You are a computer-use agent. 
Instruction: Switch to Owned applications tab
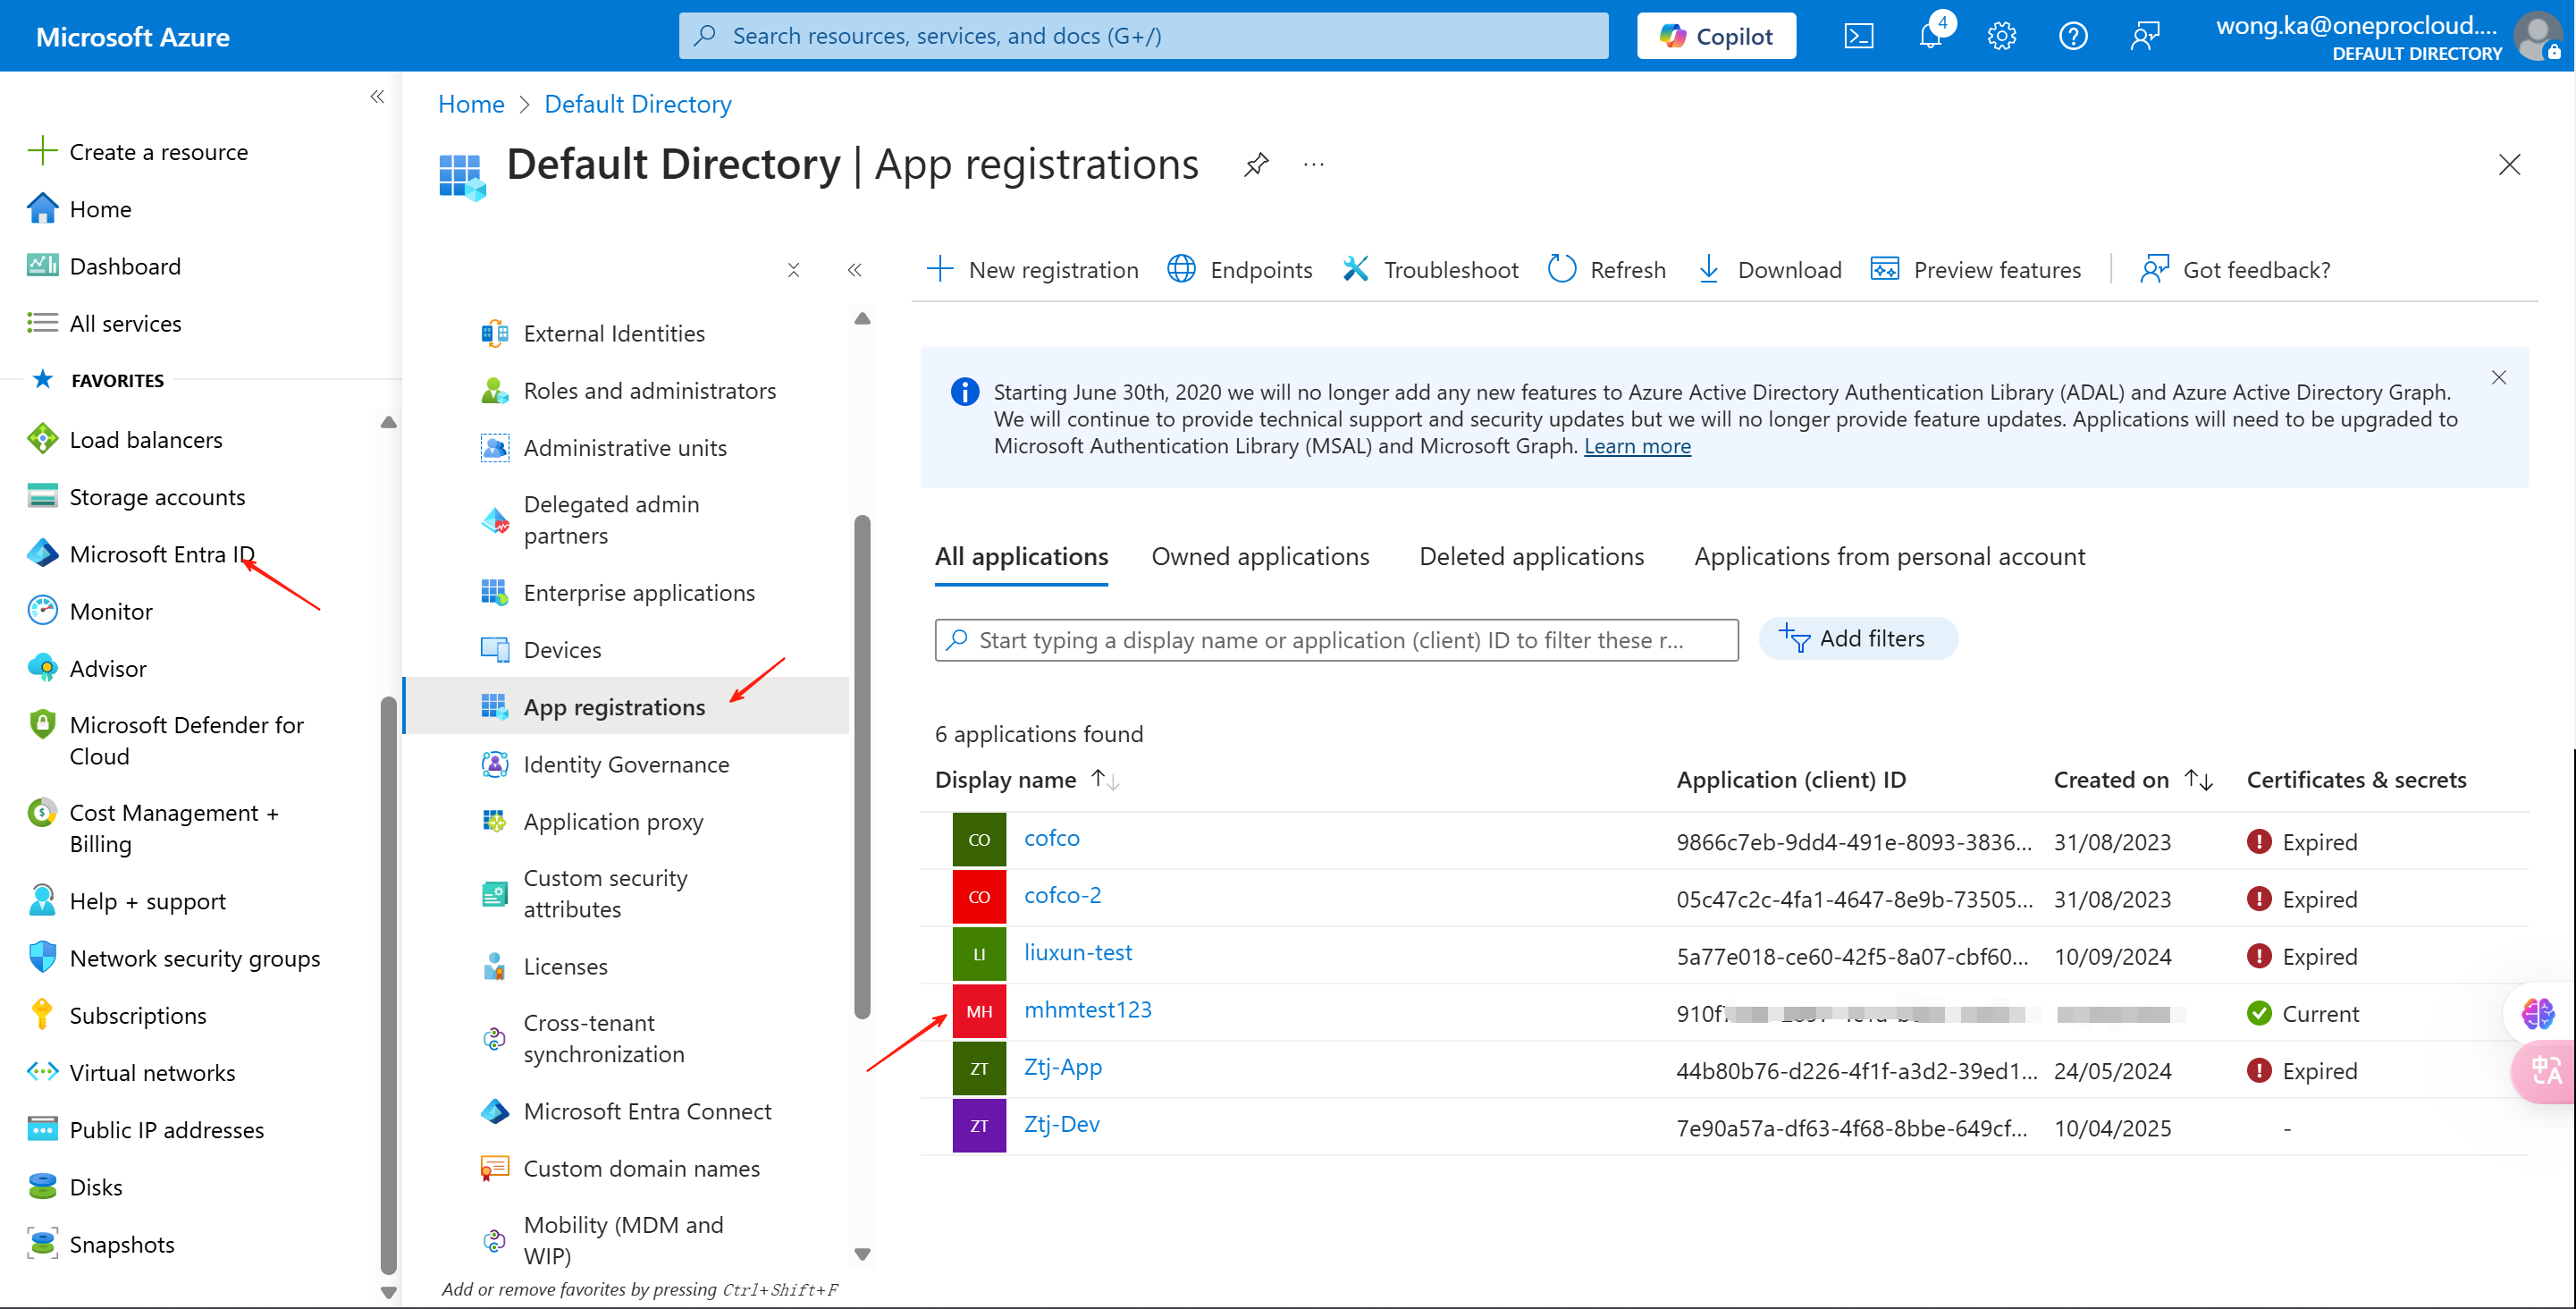pos(1260,556)
